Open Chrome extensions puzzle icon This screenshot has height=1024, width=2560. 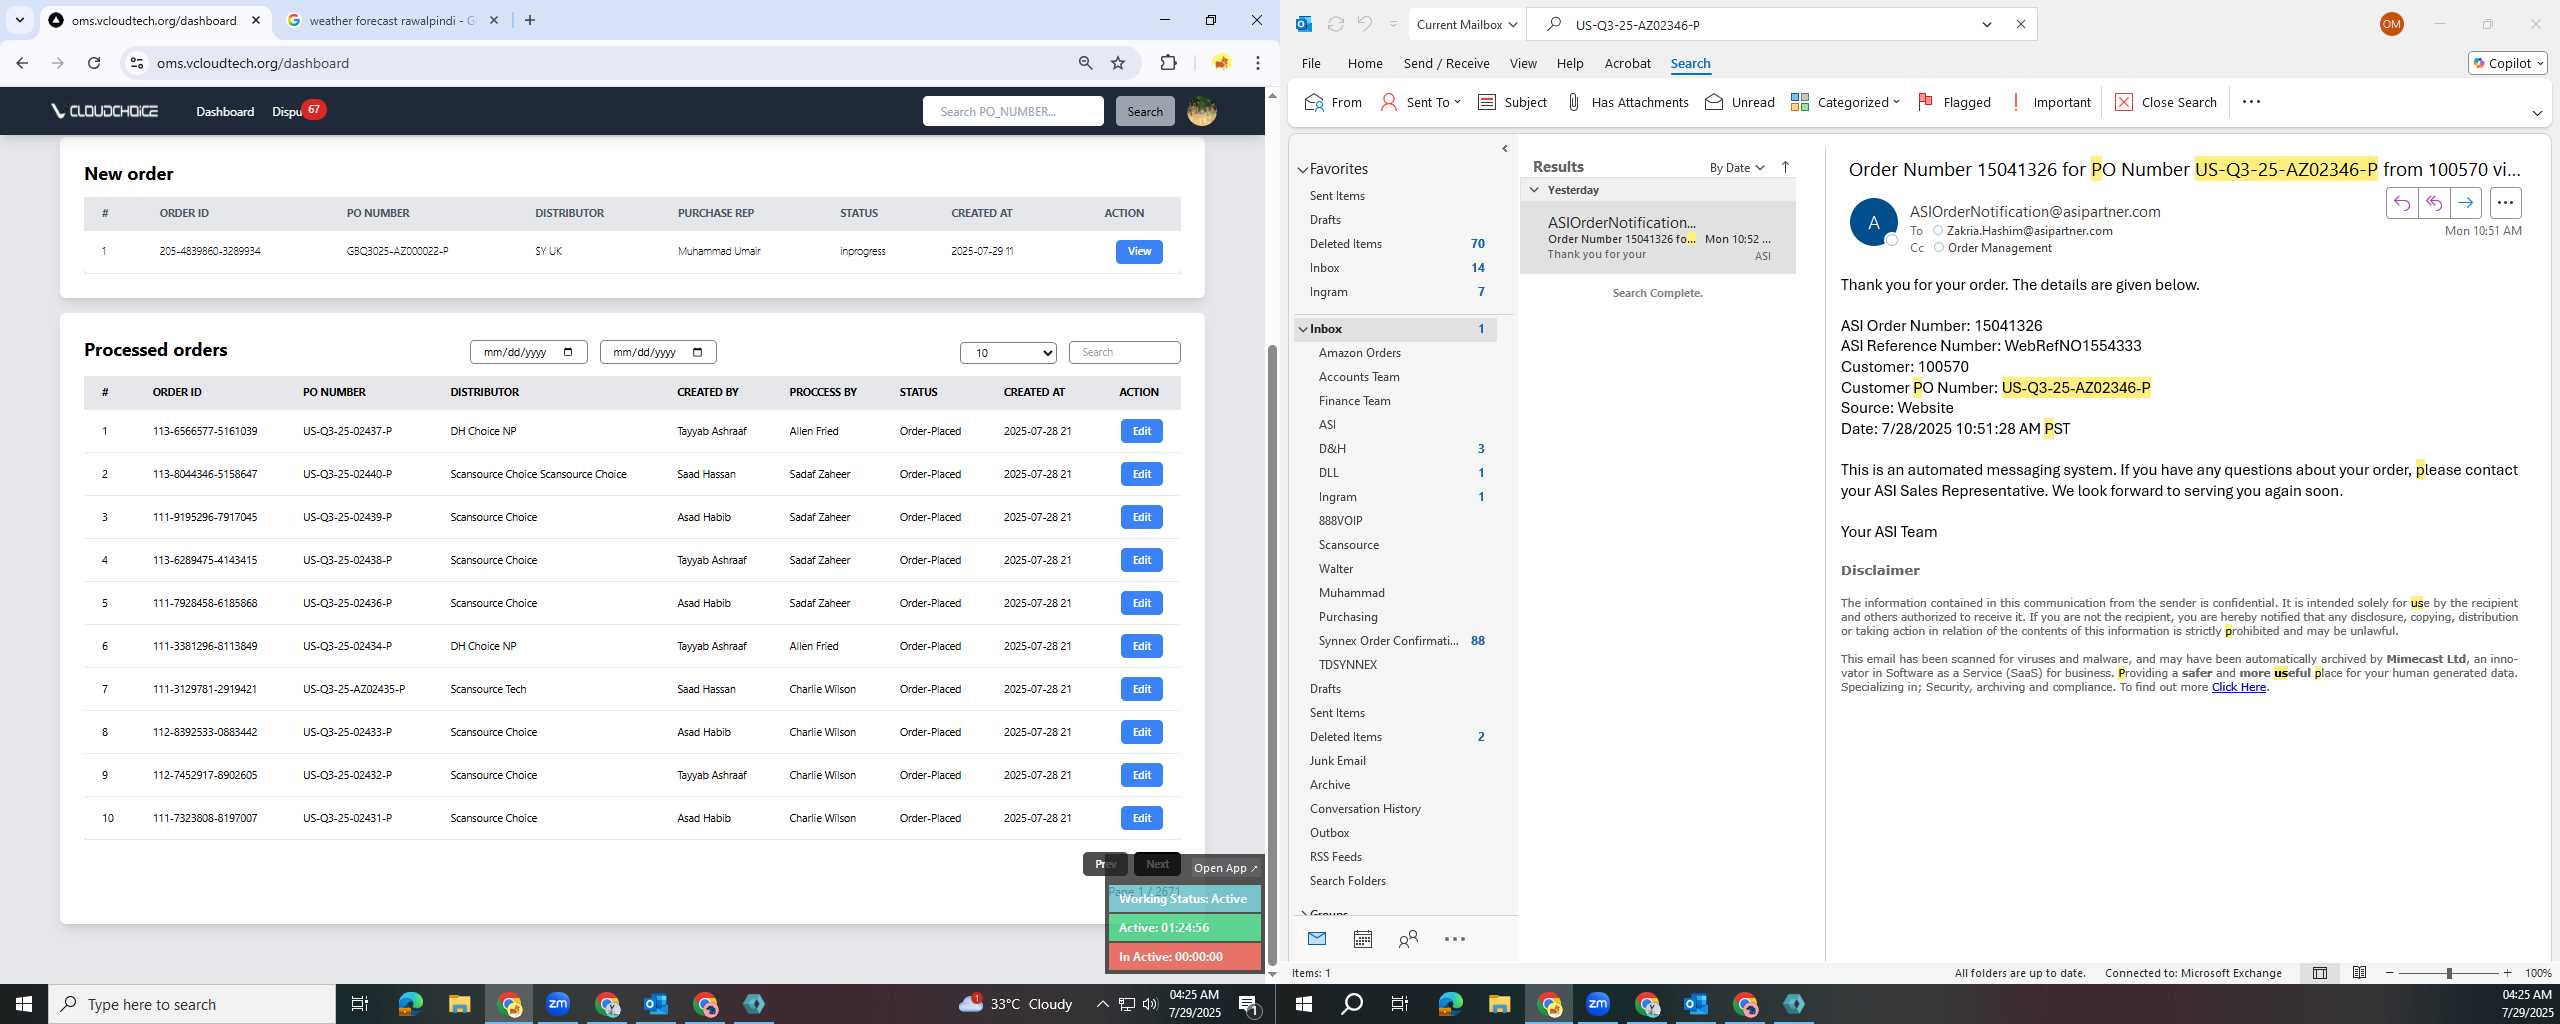[x=1168, y=63]
